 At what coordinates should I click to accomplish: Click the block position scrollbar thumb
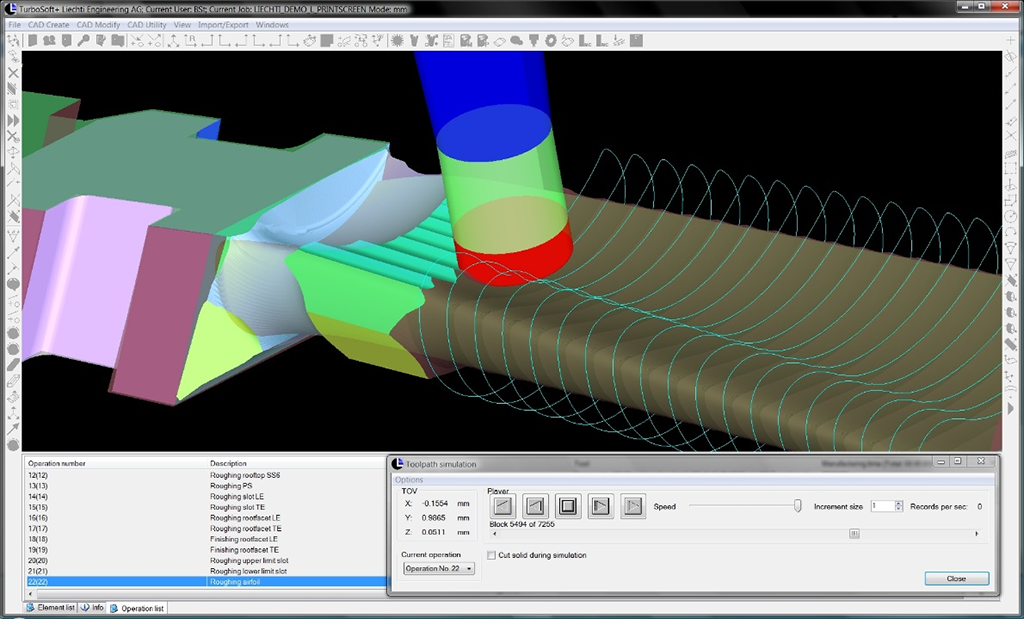click(x=854, y=533)
